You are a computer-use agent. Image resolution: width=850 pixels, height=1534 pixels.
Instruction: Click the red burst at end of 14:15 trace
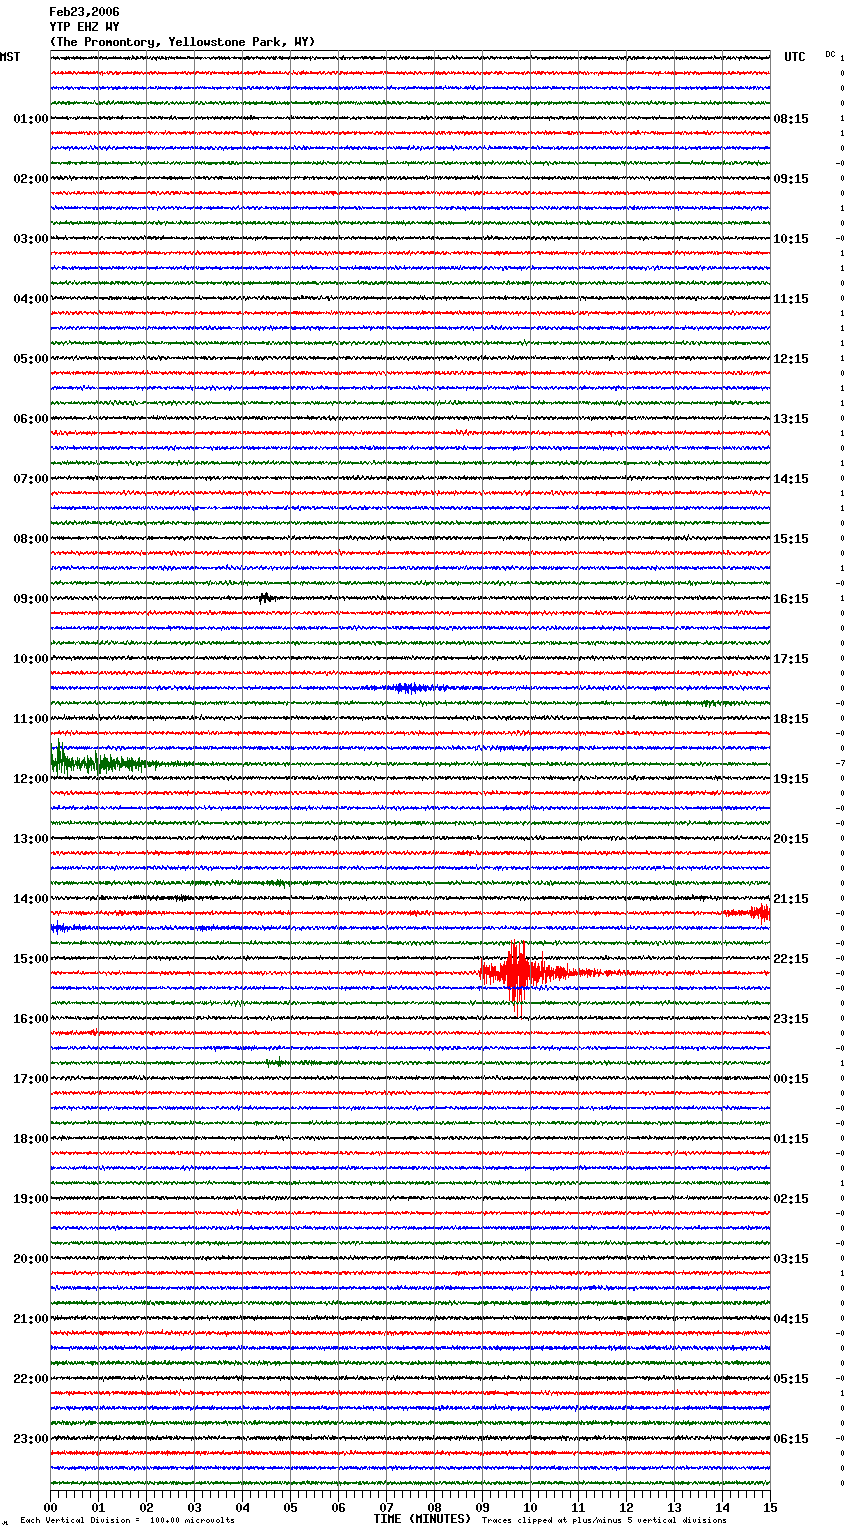click(x=748, y=912)
